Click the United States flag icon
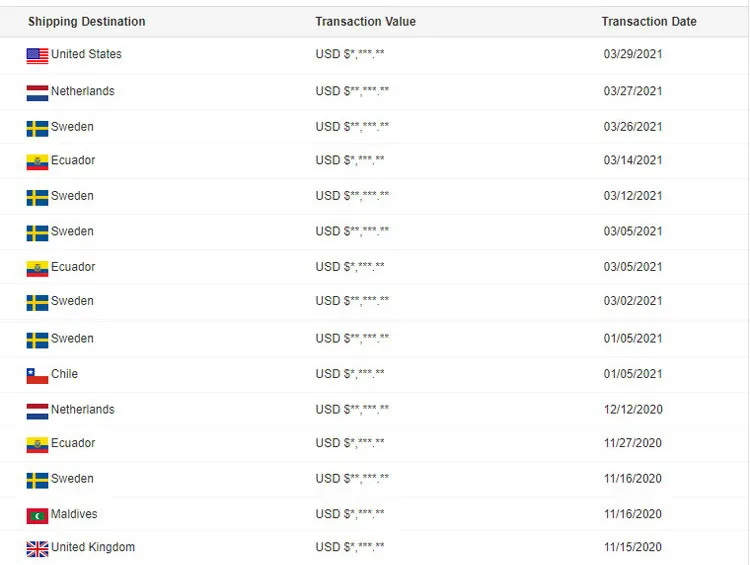 (37, 56)
